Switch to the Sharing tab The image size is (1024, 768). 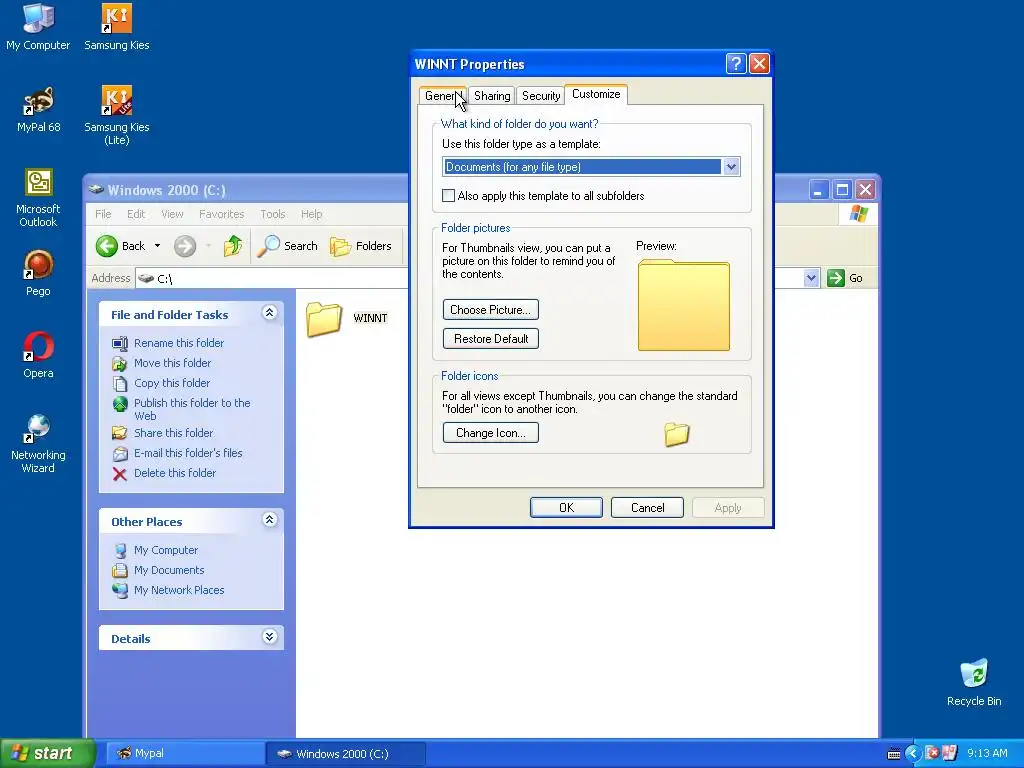(492, 96)
